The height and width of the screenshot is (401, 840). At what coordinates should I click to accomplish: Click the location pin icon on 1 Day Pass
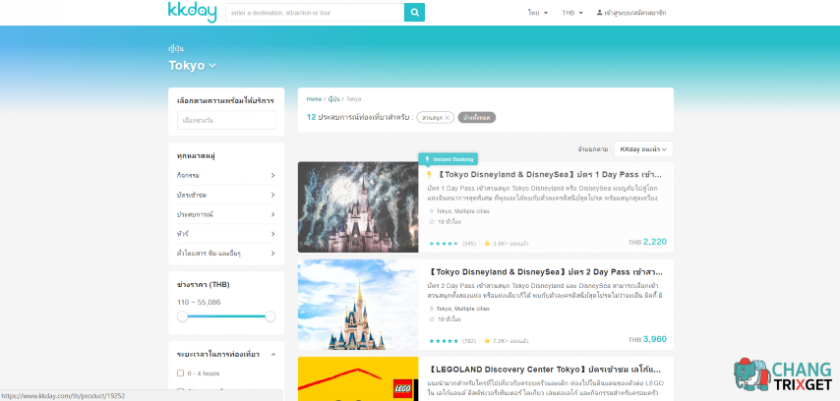pos(432,211)
